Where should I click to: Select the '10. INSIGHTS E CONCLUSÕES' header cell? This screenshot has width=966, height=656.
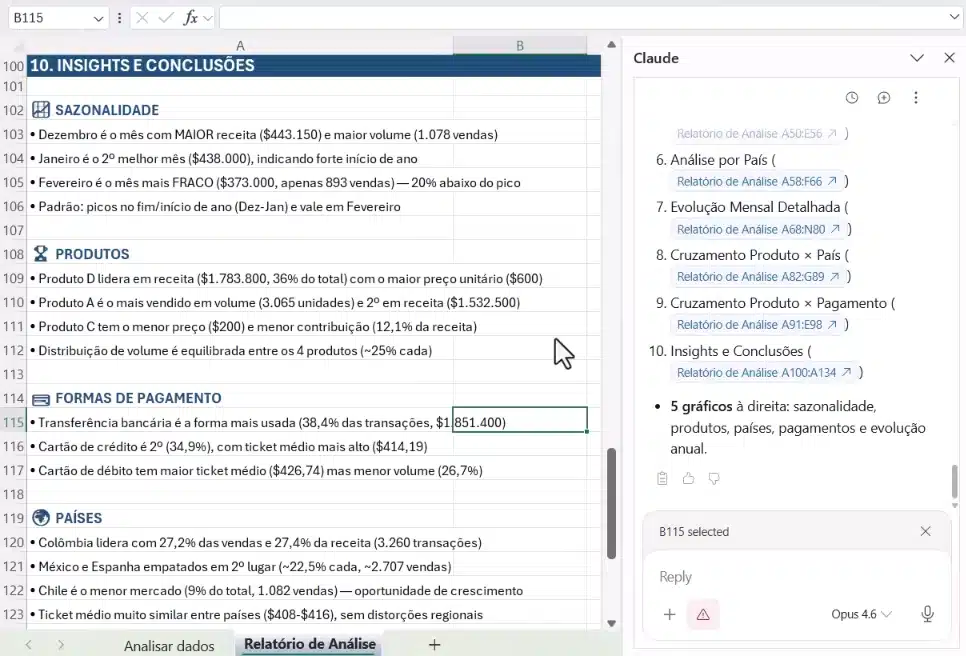[240, 66]
